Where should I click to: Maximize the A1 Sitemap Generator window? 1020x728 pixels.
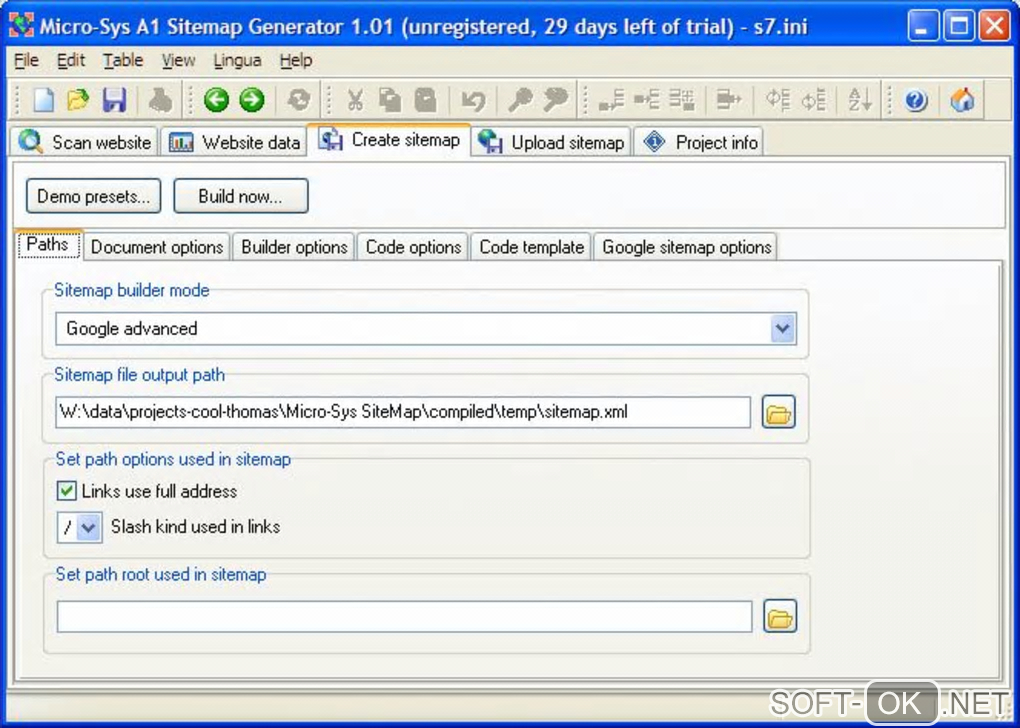coord(959,26)
